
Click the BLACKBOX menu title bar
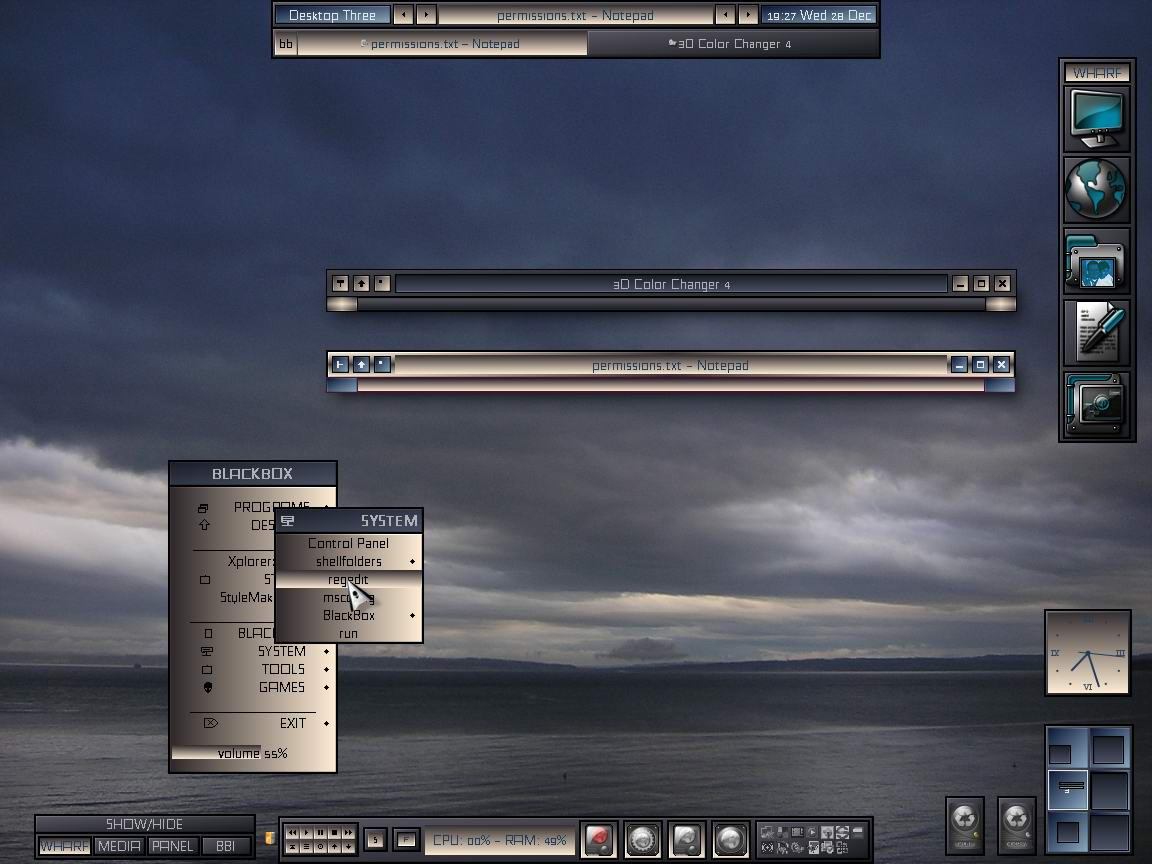(x=253, y=474)
